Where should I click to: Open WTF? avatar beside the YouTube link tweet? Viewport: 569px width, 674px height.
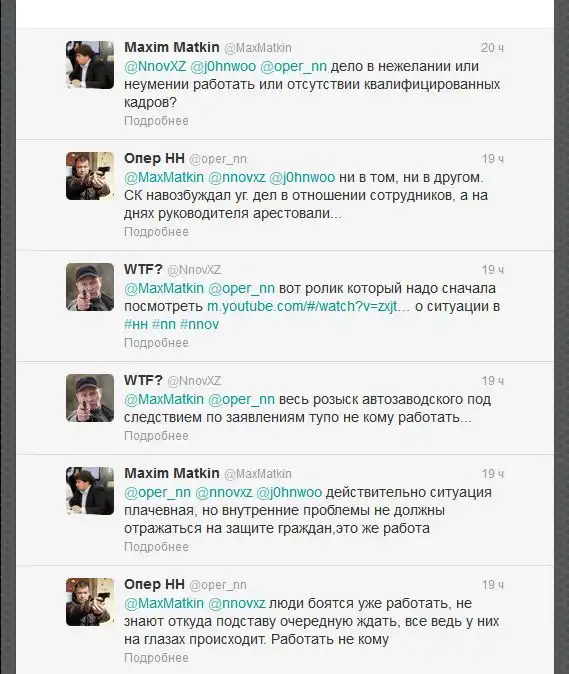90,287
